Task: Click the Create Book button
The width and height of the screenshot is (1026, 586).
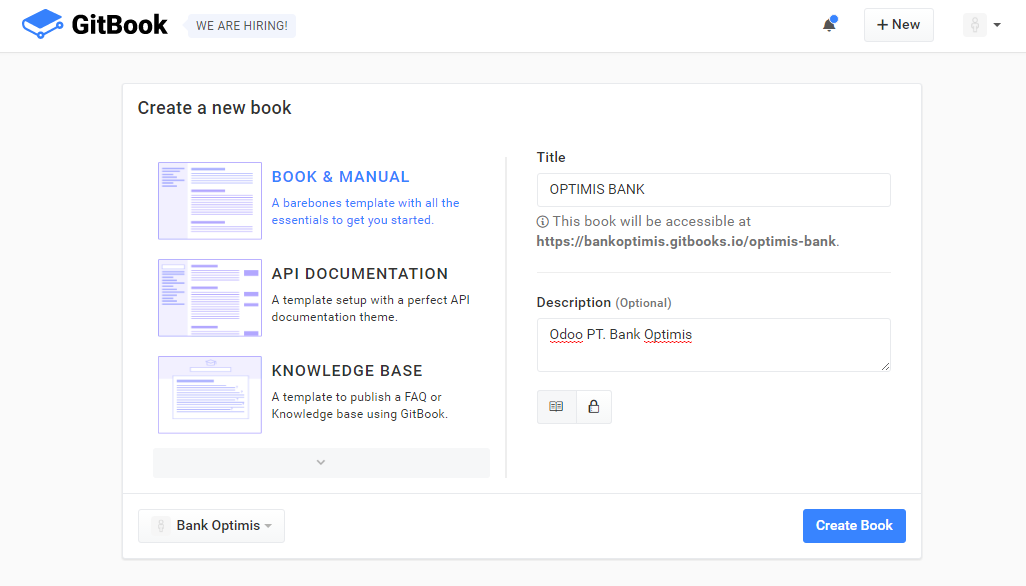Action: 854,526
